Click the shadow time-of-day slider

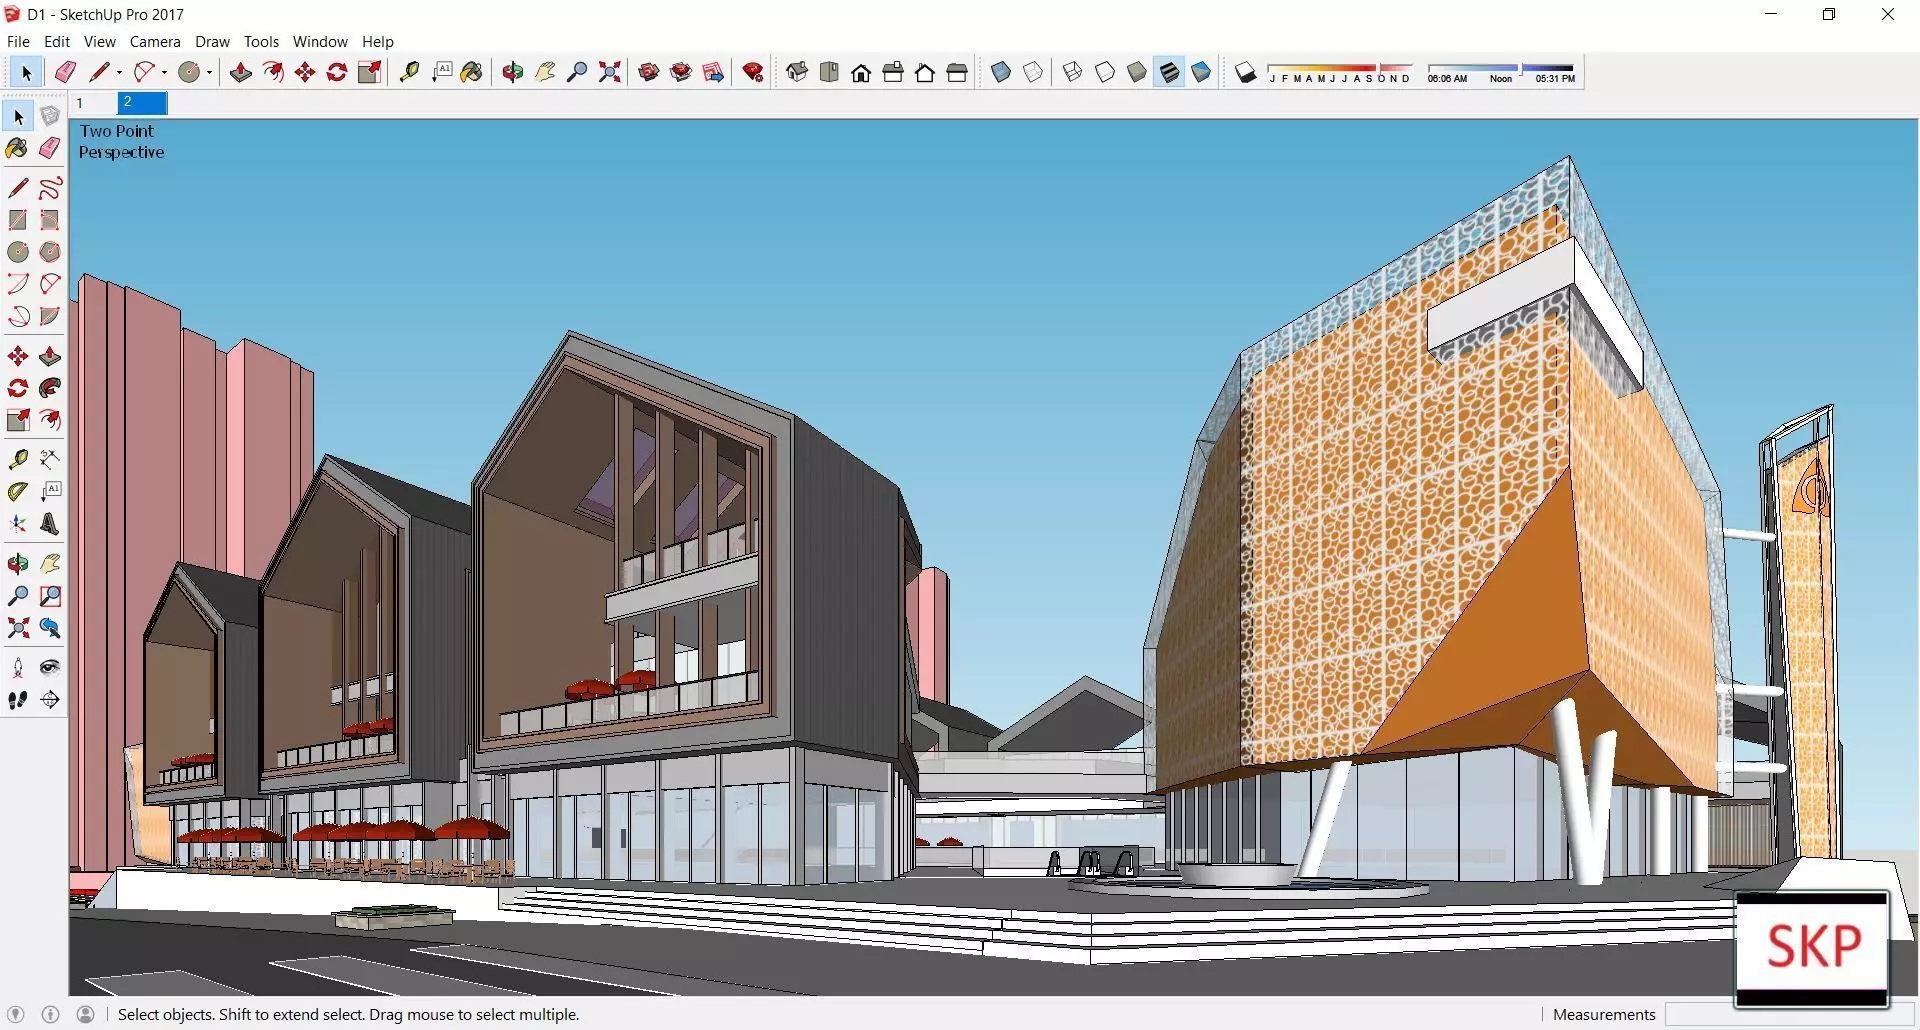1501,72
